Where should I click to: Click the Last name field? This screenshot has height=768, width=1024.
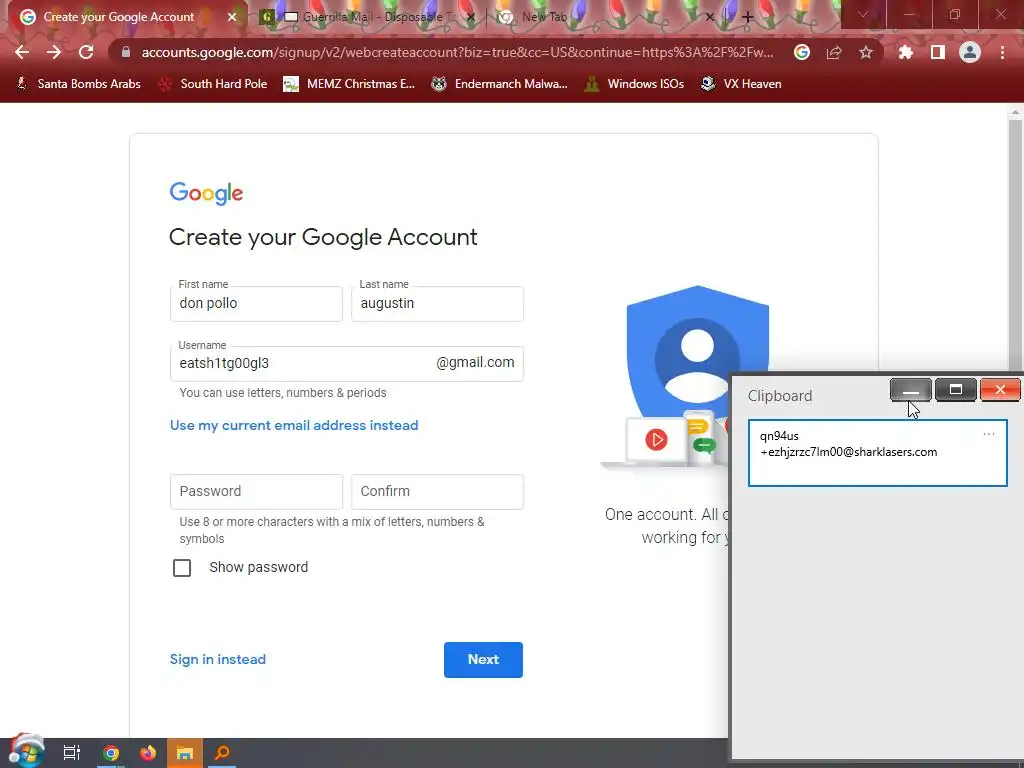437,304
